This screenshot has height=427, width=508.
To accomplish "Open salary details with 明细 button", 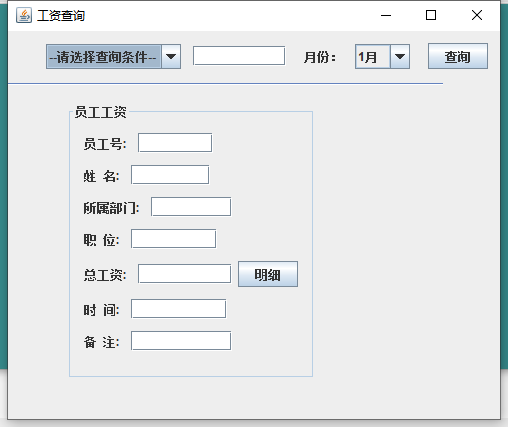I will tap(268, 274).
